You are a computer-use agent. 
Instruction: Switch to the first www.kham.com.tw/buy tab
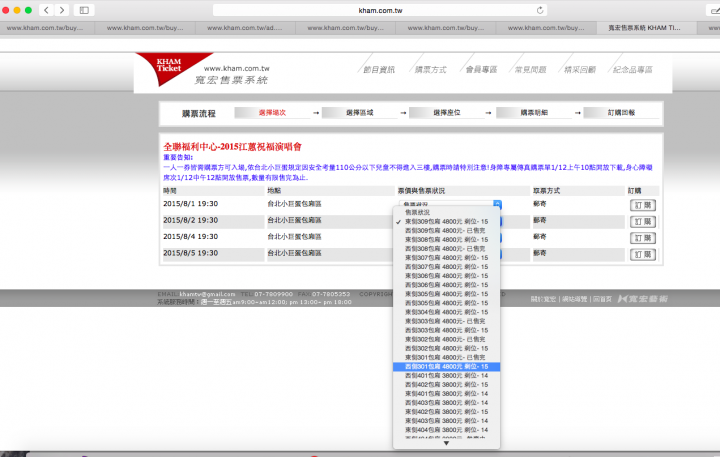pos(45,28)
